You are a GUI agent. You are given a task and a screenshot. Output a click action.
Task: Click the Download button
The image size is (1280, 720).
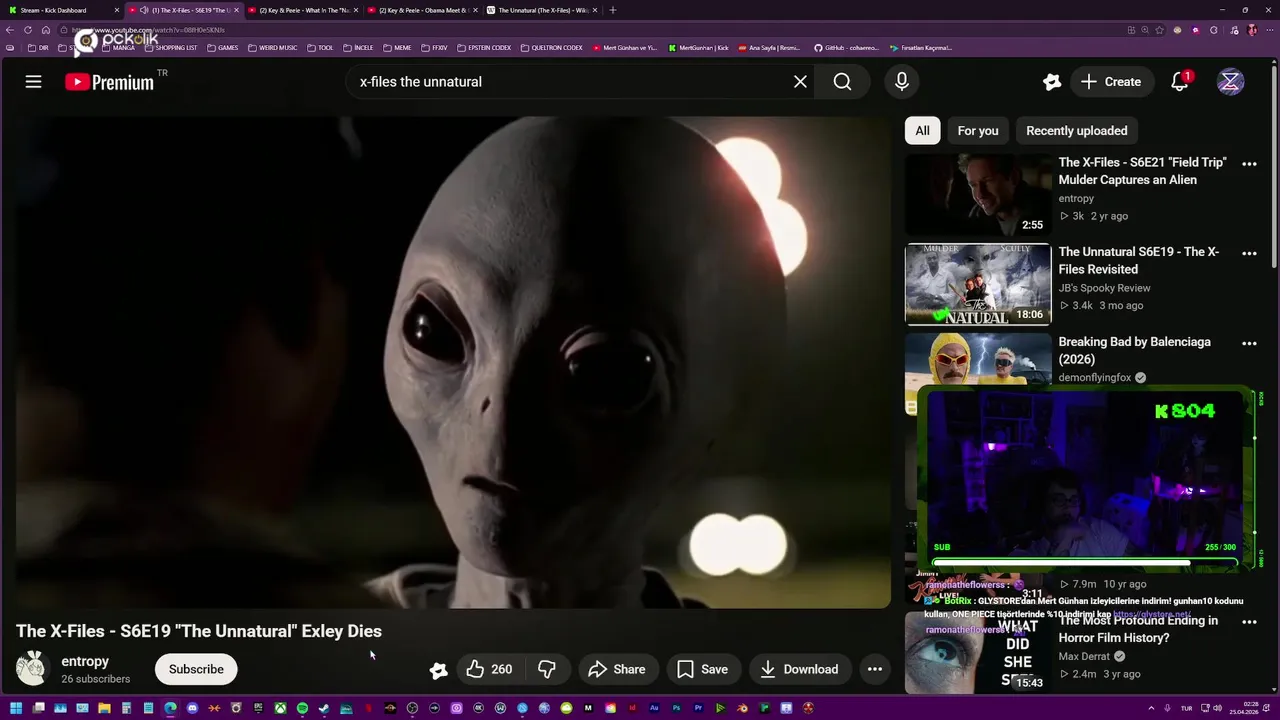pos(799,669)
